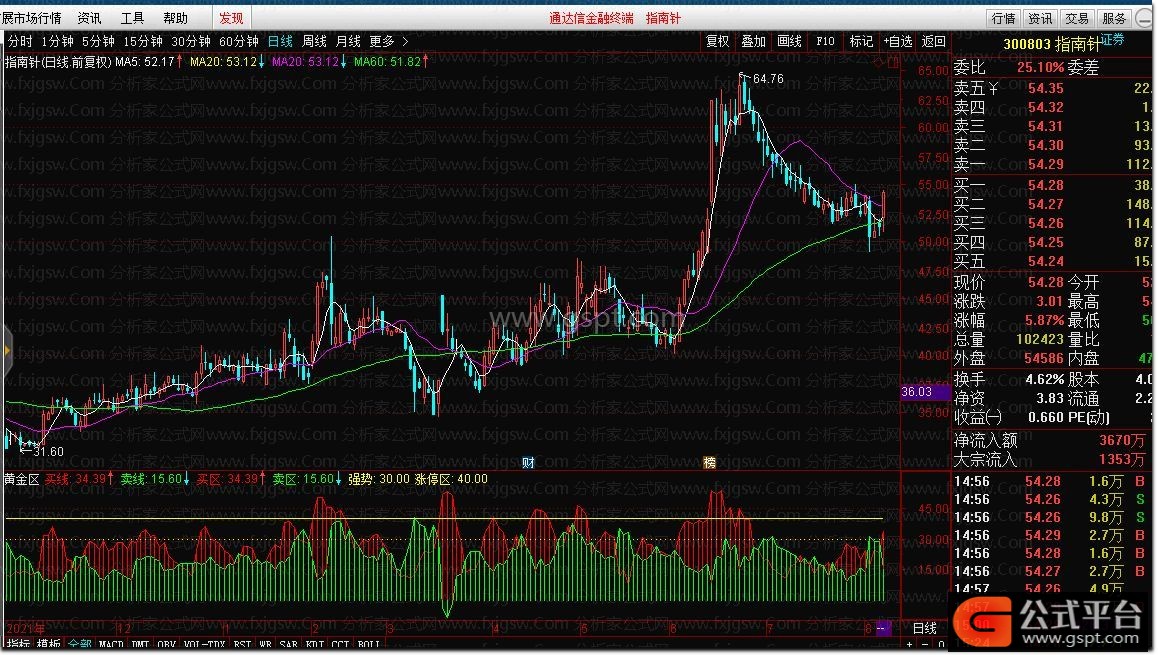Switch indicator to KDJ
Viewport: 1158px width, 655px height.
coord(315,644)
